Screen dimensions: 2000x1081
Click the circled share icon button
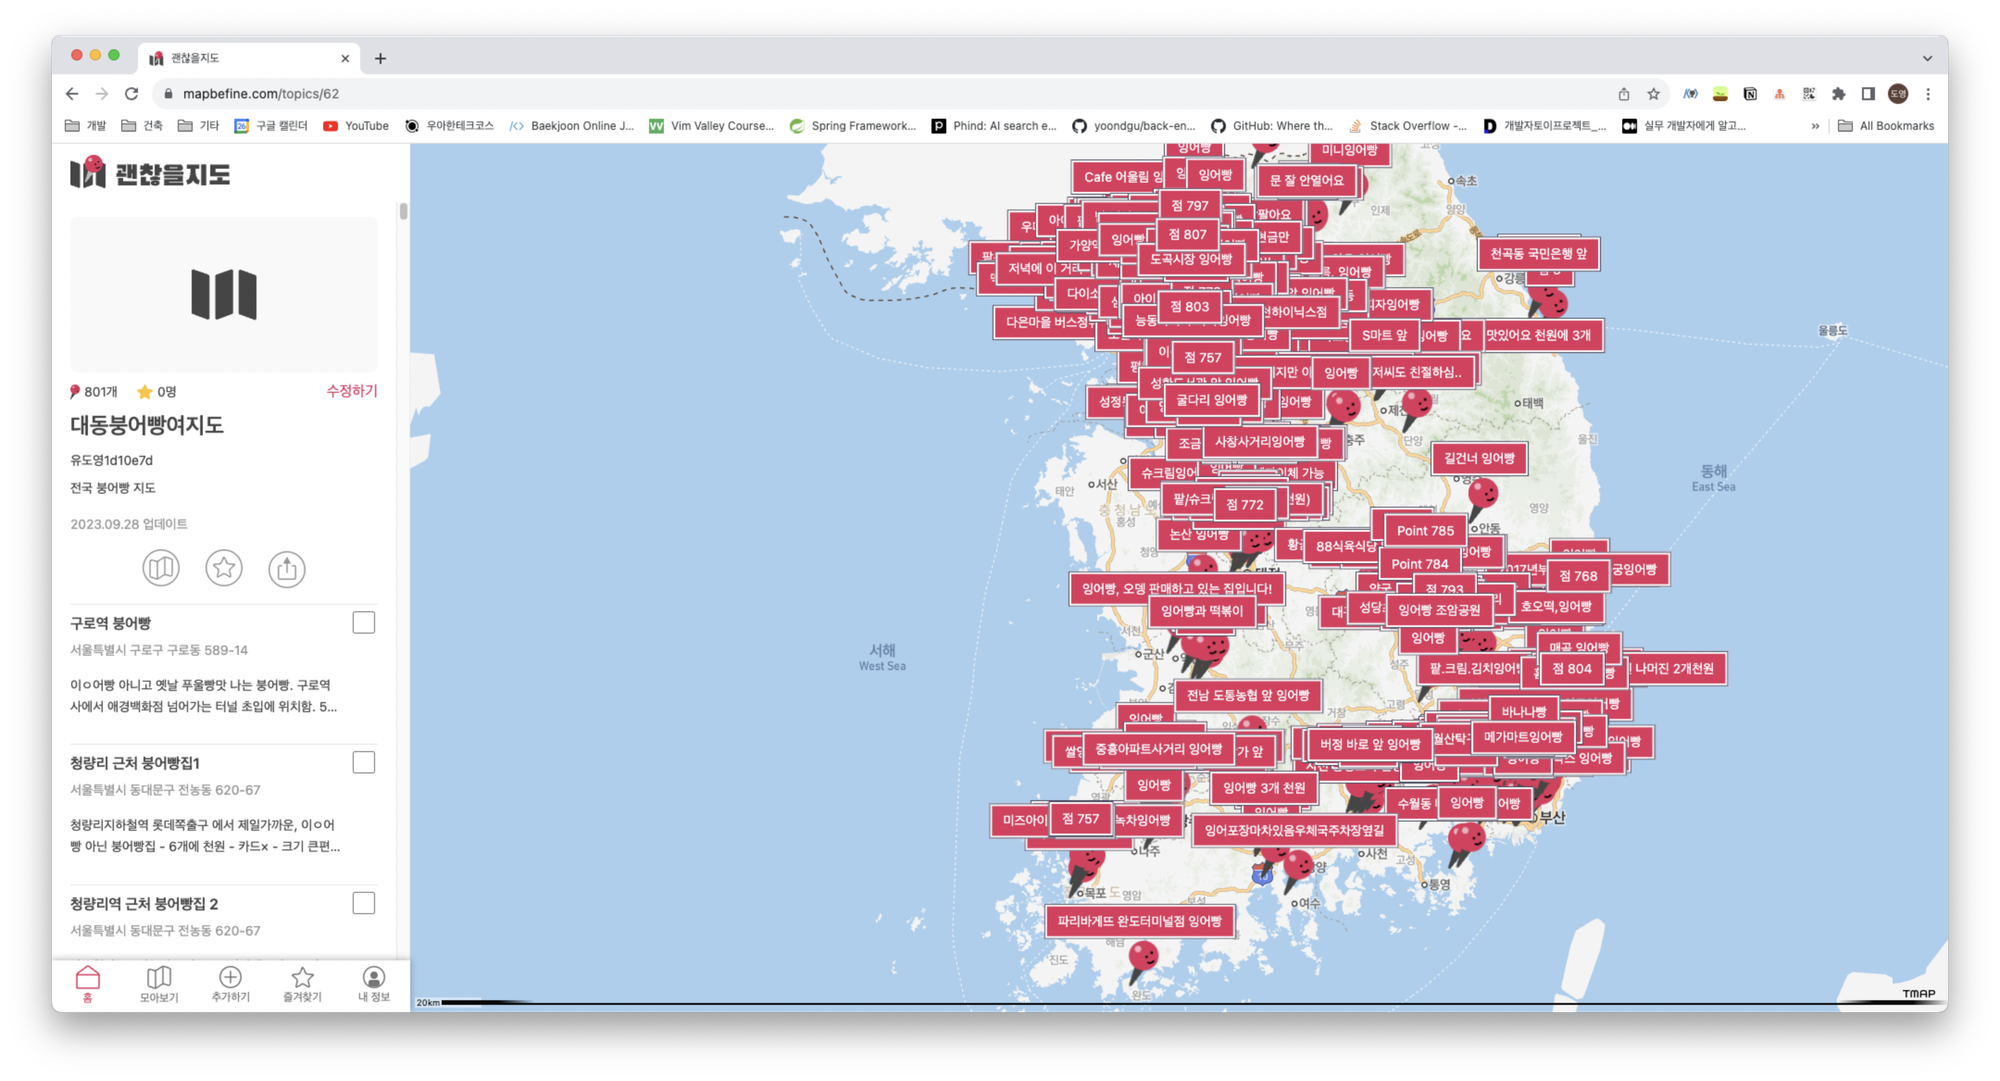(x=287, y=568)
